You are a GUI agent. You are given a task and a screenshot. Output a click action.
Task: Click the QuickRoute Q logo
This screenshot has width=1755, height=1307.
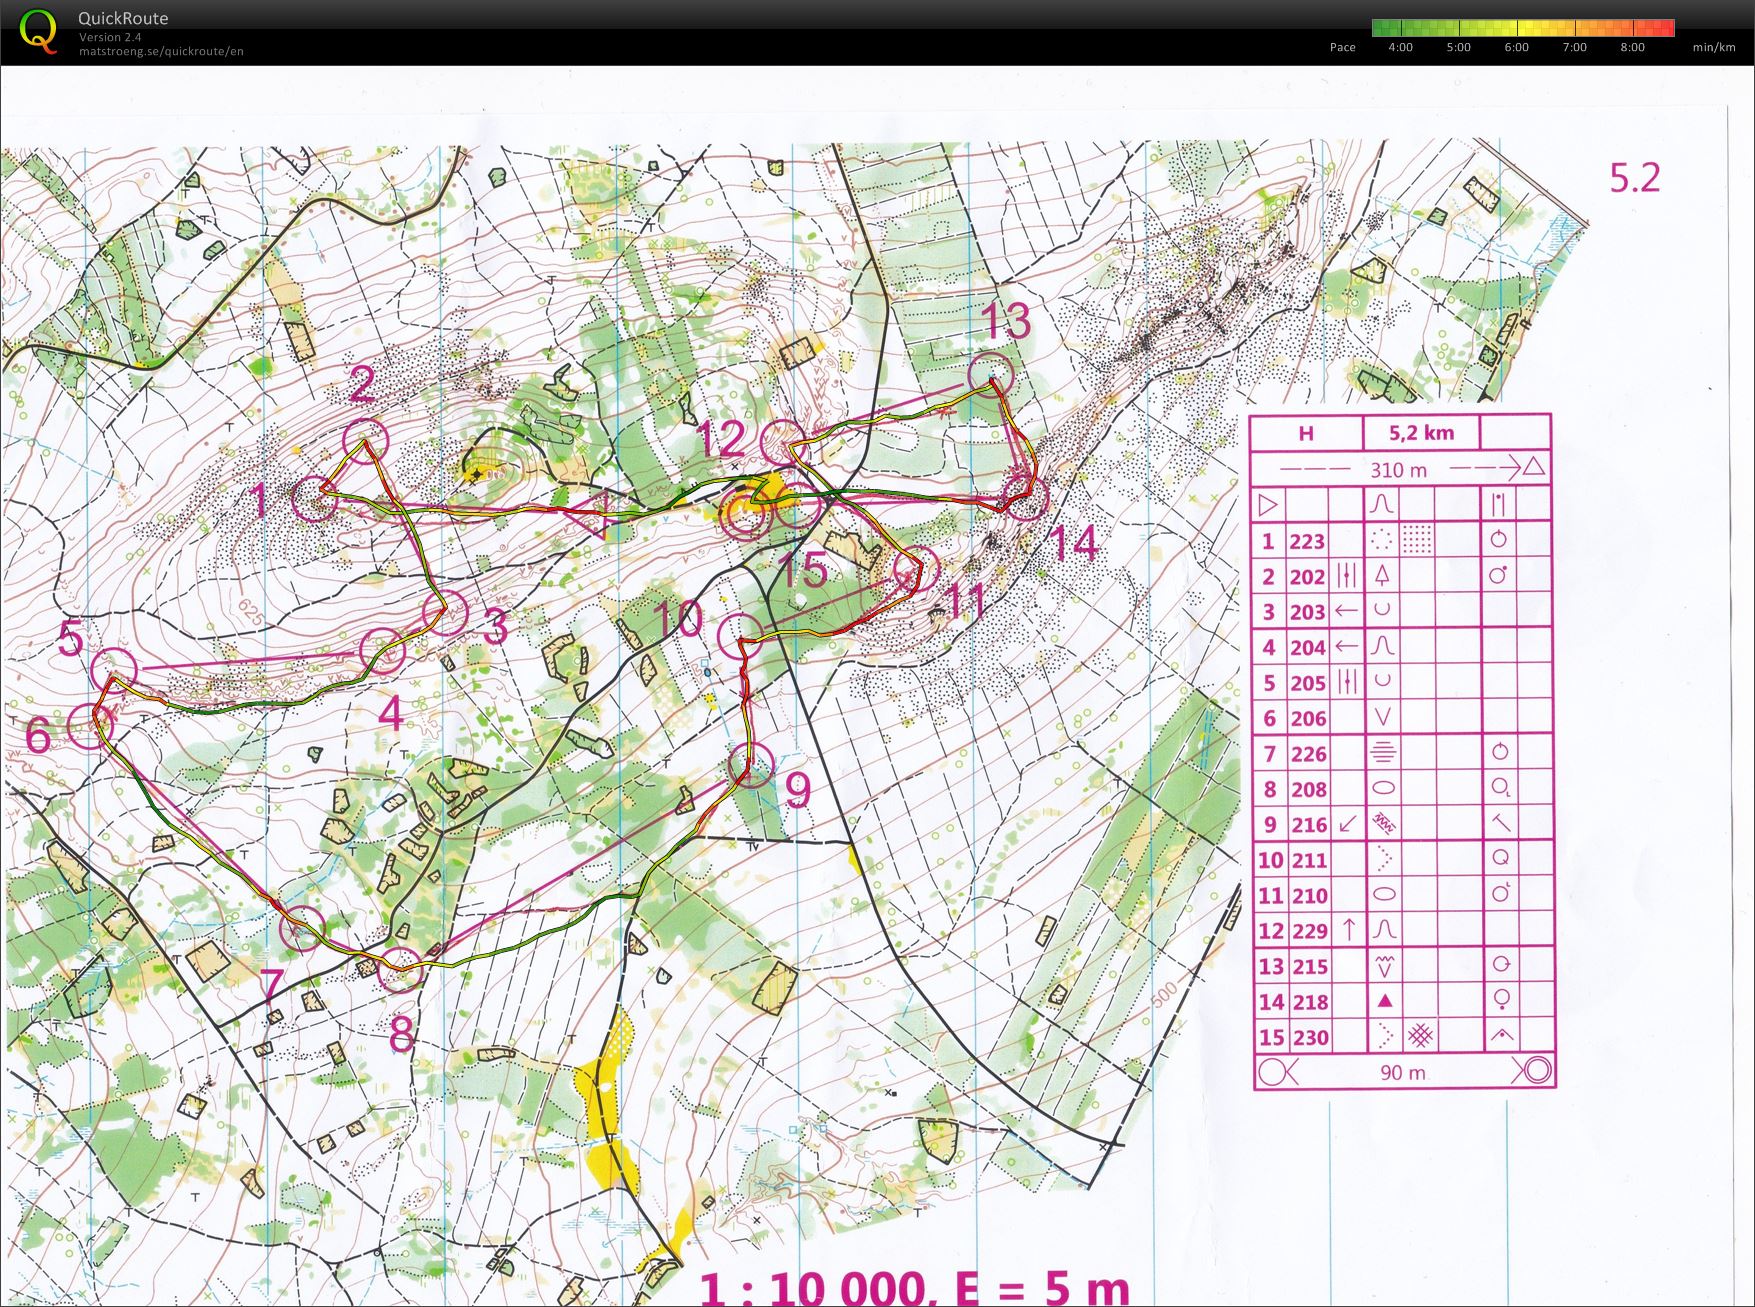pyautogui.click(x=38, y=30)
